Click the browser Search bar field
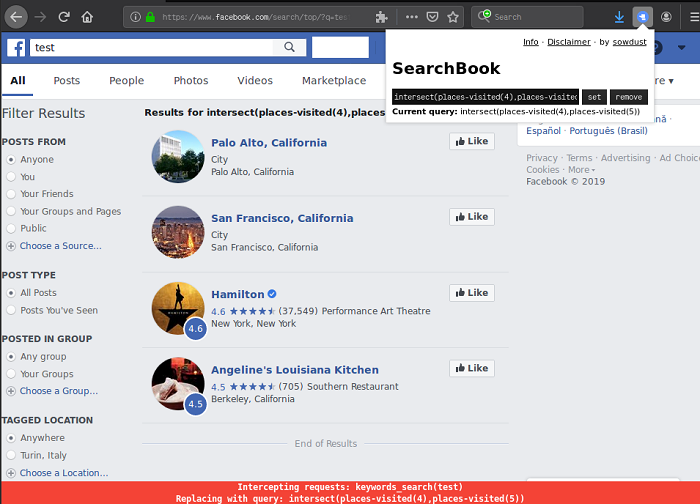This screenshot has width=700, height=504. tap(527, 17)
